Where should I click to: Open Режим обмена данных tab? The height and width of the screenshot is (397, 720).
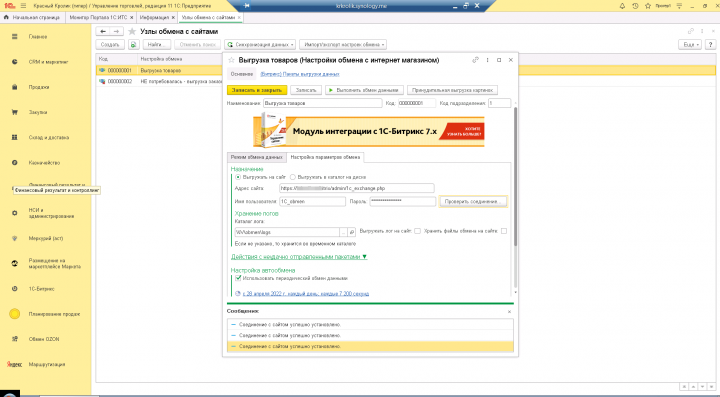(x=257, y=157)
